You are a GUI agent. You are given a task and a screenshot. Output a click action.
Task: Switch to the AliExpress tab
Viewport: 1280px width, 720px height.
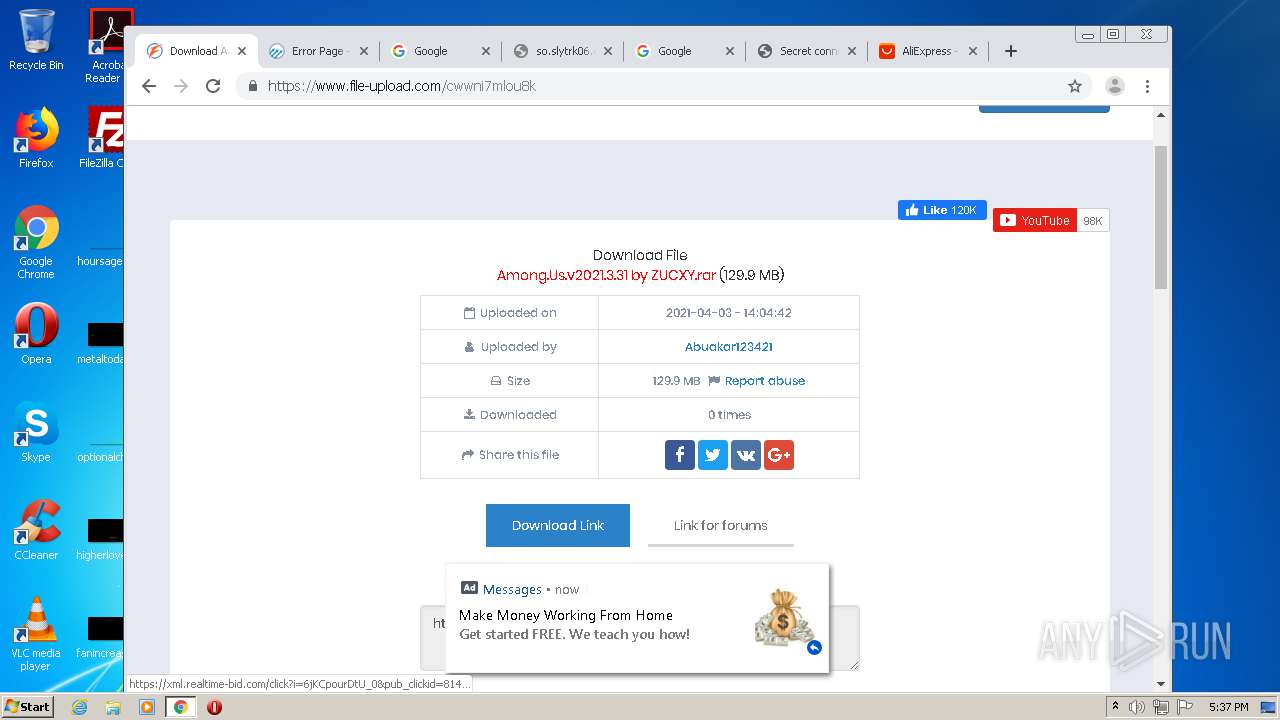click(929, 51)
